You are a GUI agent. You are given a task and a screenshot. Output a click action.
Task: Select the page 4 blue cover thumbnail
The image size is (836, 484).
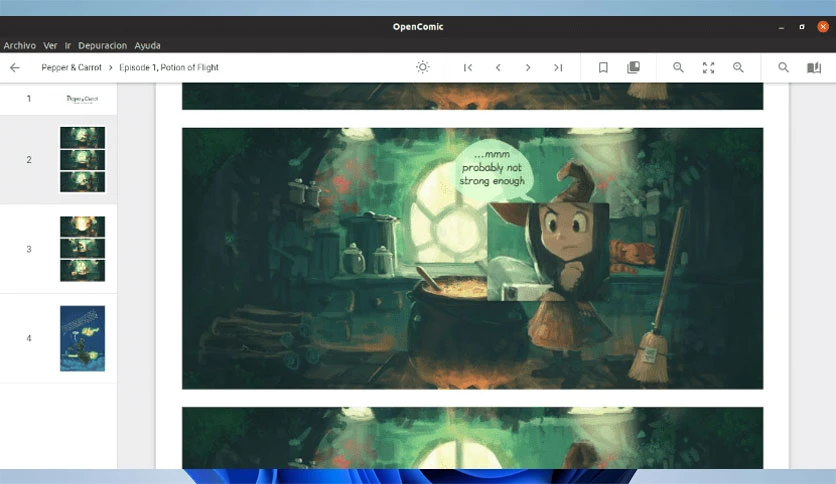pos(82,338)
